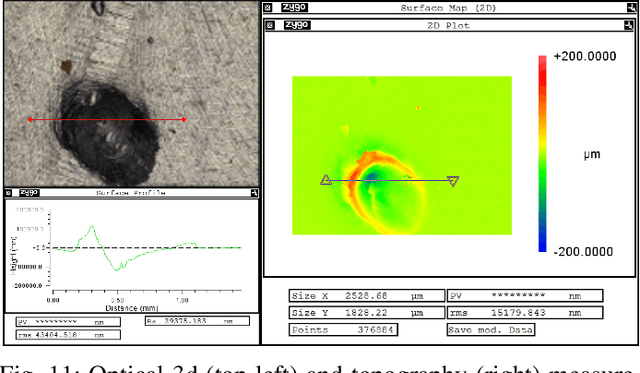
Task: Click the -200.0000 scale minimum label
Action: pyautogui.click(x=583, y=252)
